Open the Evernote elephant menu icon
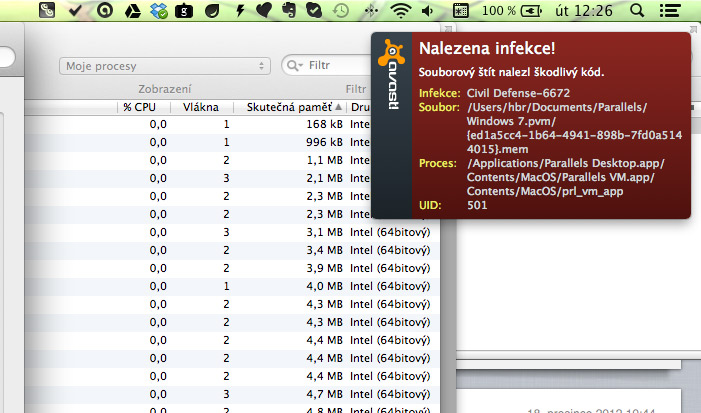Image resolution: width=701 pixels, height=413 pixels. [289, 12]
